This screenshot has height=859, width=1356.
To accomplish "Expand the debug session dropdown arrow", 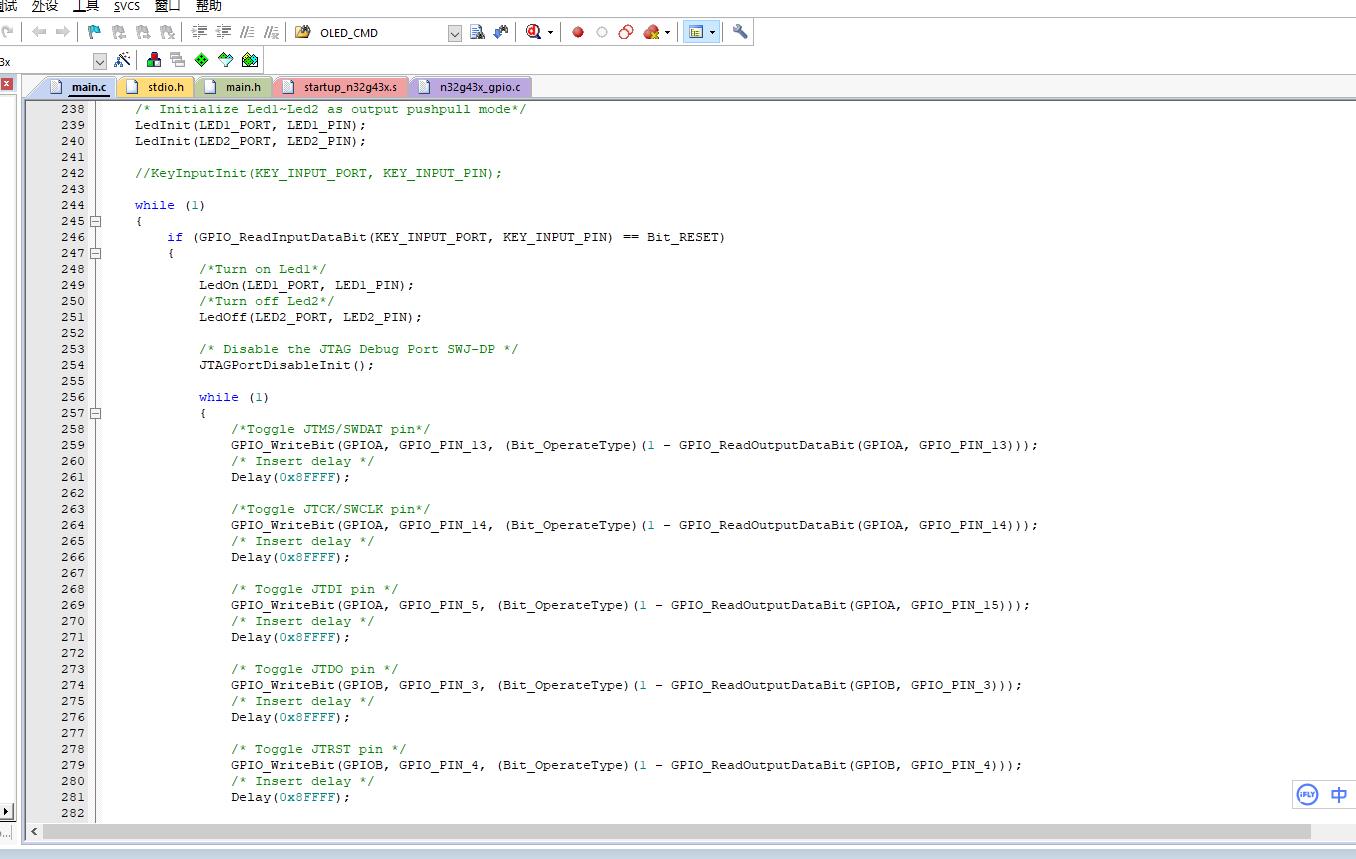I will pyautogui.click(x=550, y=32).
